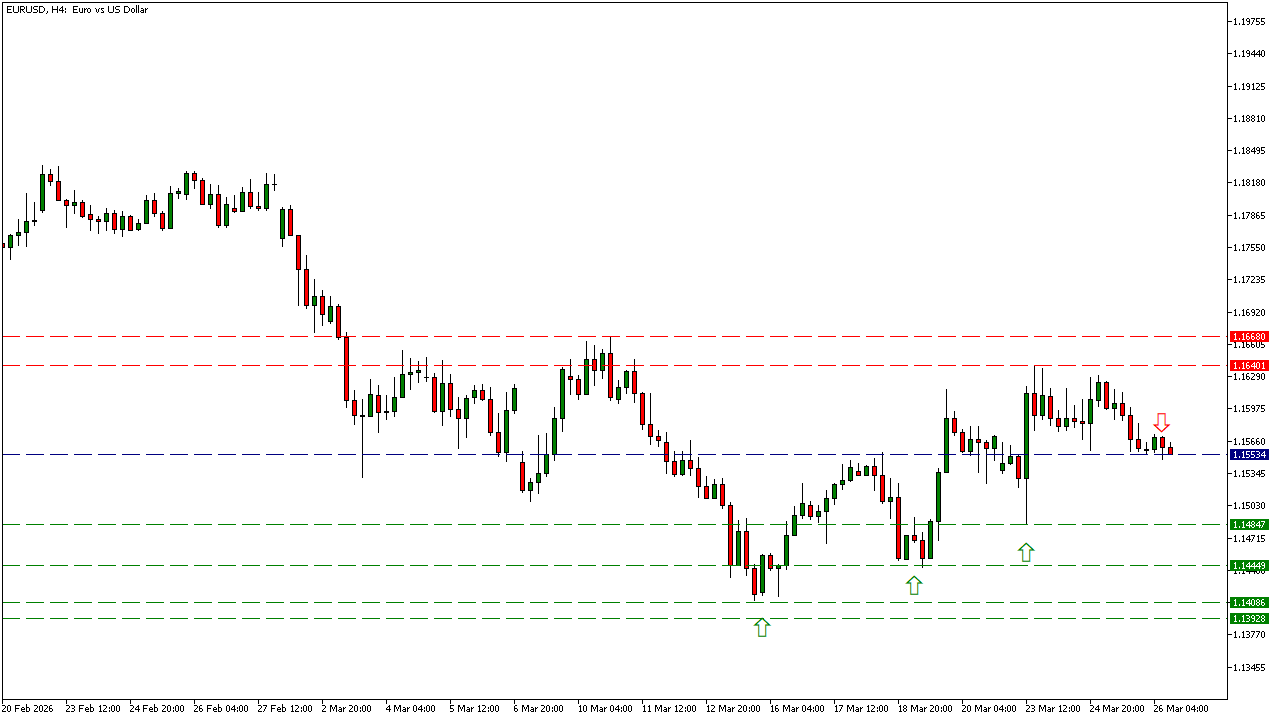Click the red 1.16680 price label
Image resolution: width=1280 pixels, height=720 pixels.
point(1249,337)
